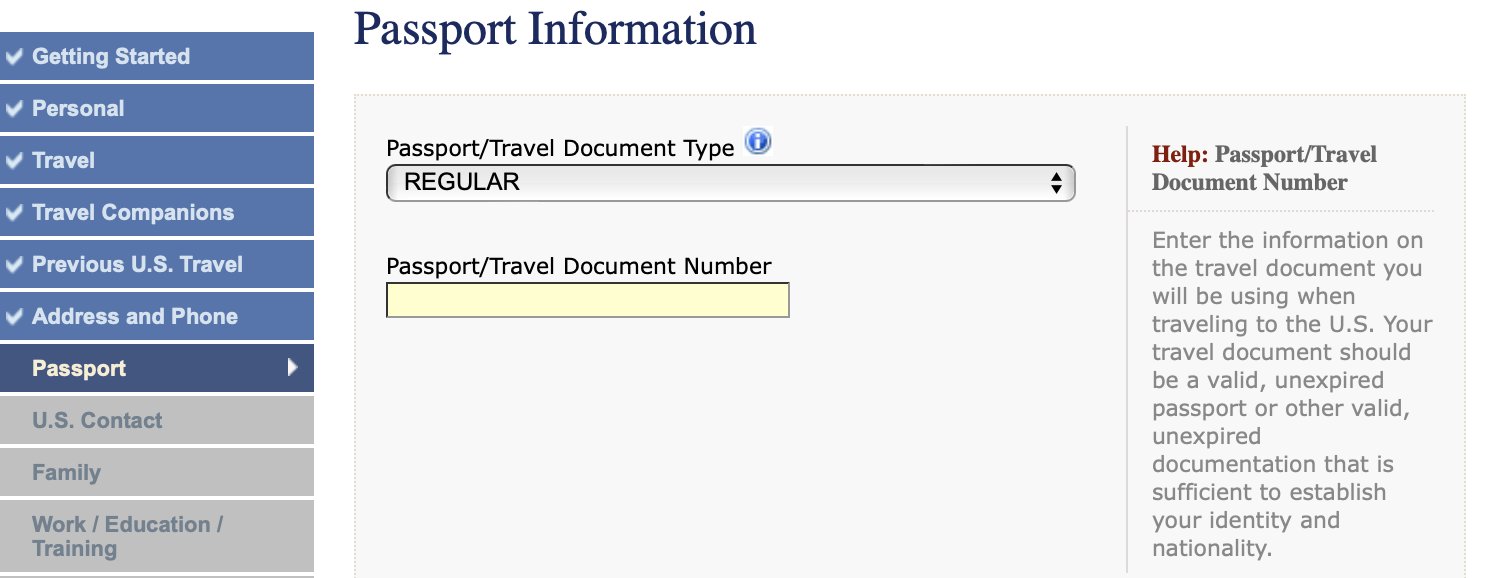Open the Work / Education / Training section
This screenshot has height=578, width=1502.
pyautogui.click(x=157, y=536)
